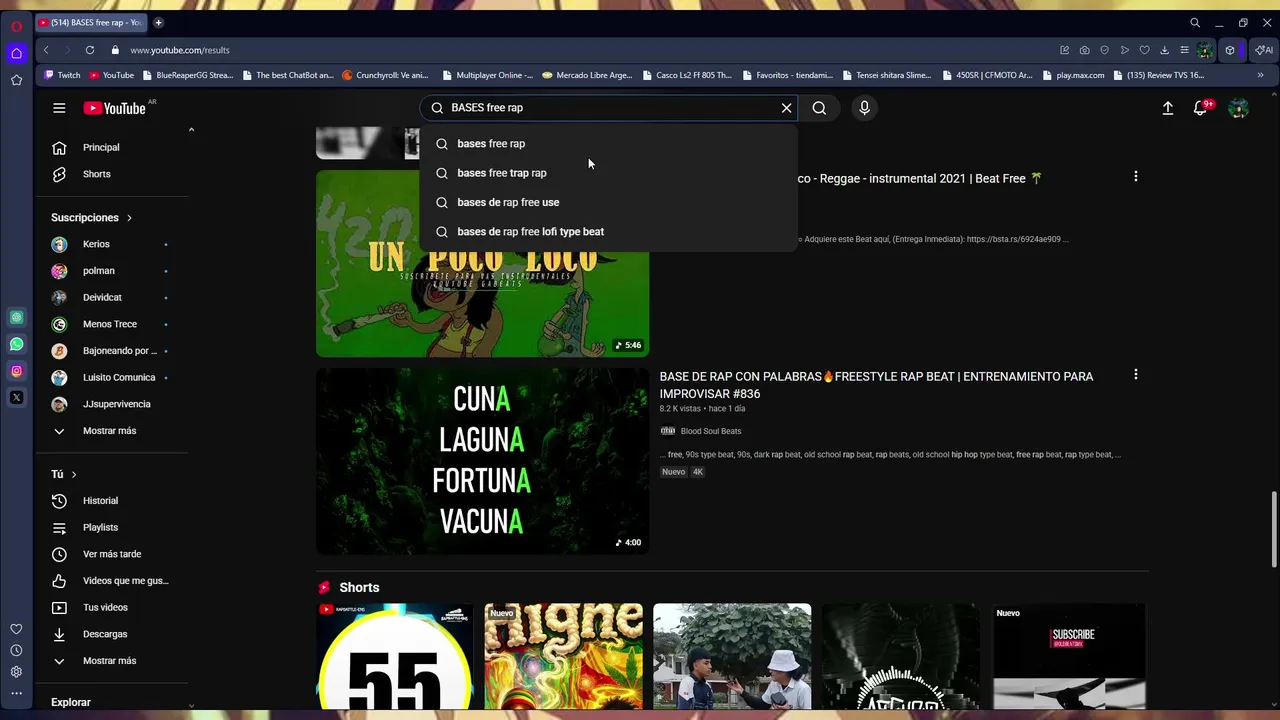The width and height of the screenshot is (1280, 720).
Task: Open the BASE DE RAP CON PALABRAS video title
Action: 876,385
